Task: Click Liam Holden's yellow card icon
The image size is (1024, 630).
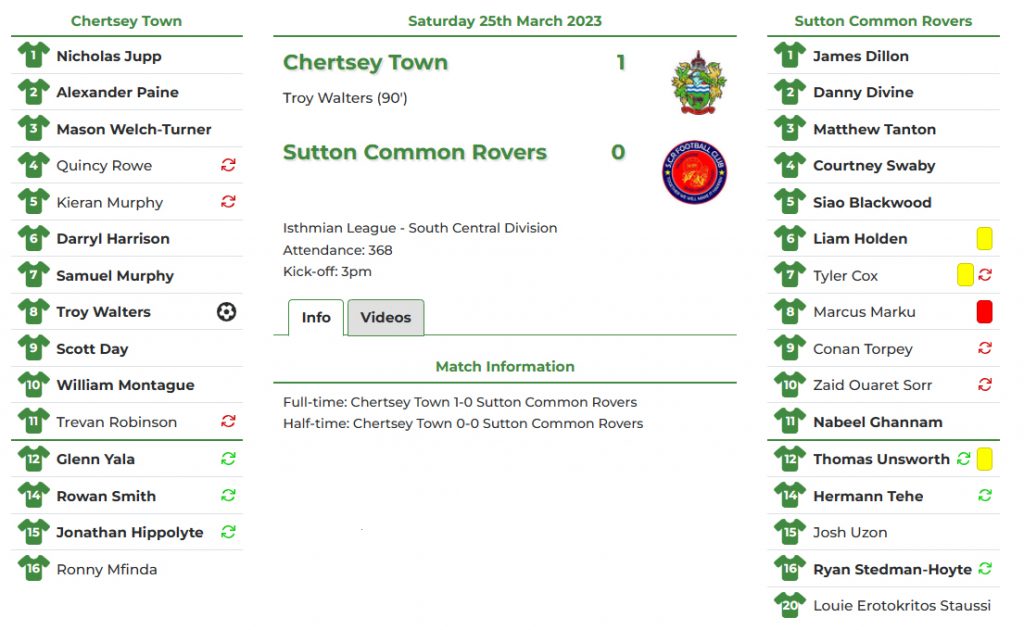Action: 984,239
